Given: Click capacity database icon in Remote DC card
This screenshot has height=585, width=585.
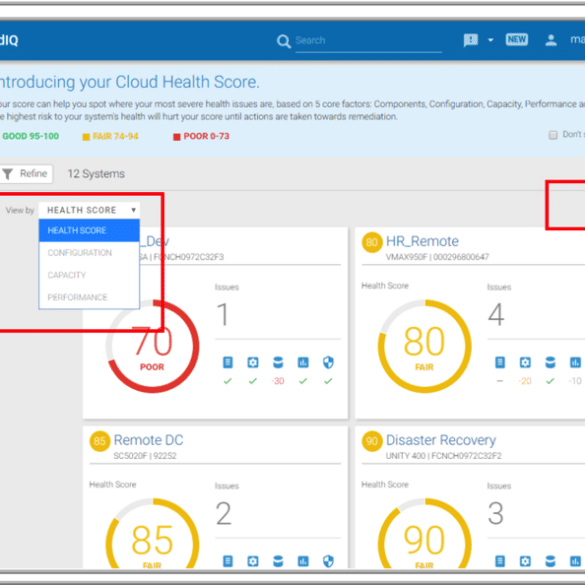Looking at the screenshot, I should point(278,561).
